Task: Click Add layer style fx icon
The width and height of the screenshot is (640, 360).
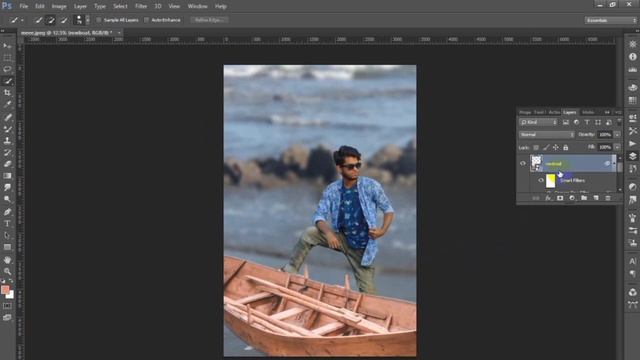Action: tap(548, 198)
